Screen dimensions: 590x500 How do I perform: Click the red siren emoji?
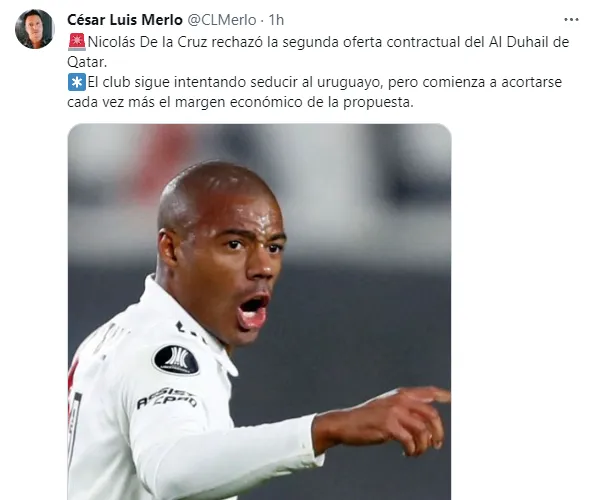point(77,42)
